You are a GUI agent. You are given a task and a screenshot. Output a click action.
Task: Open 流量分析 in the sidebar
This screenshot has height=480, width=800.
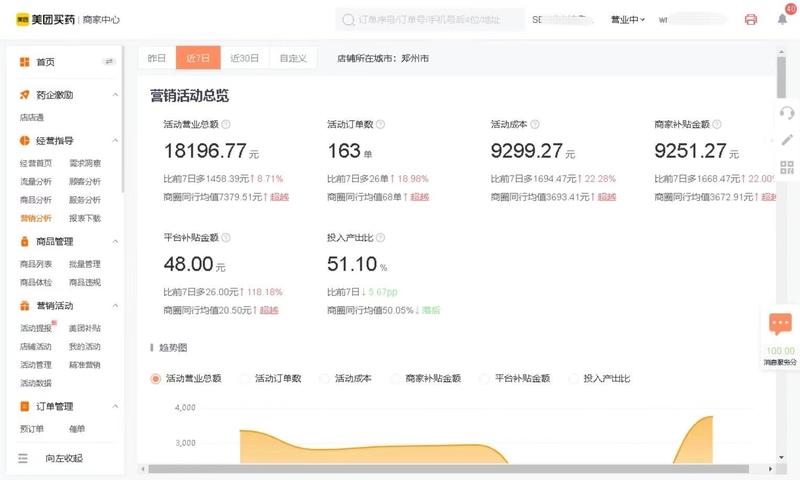[x=36, y=181]
